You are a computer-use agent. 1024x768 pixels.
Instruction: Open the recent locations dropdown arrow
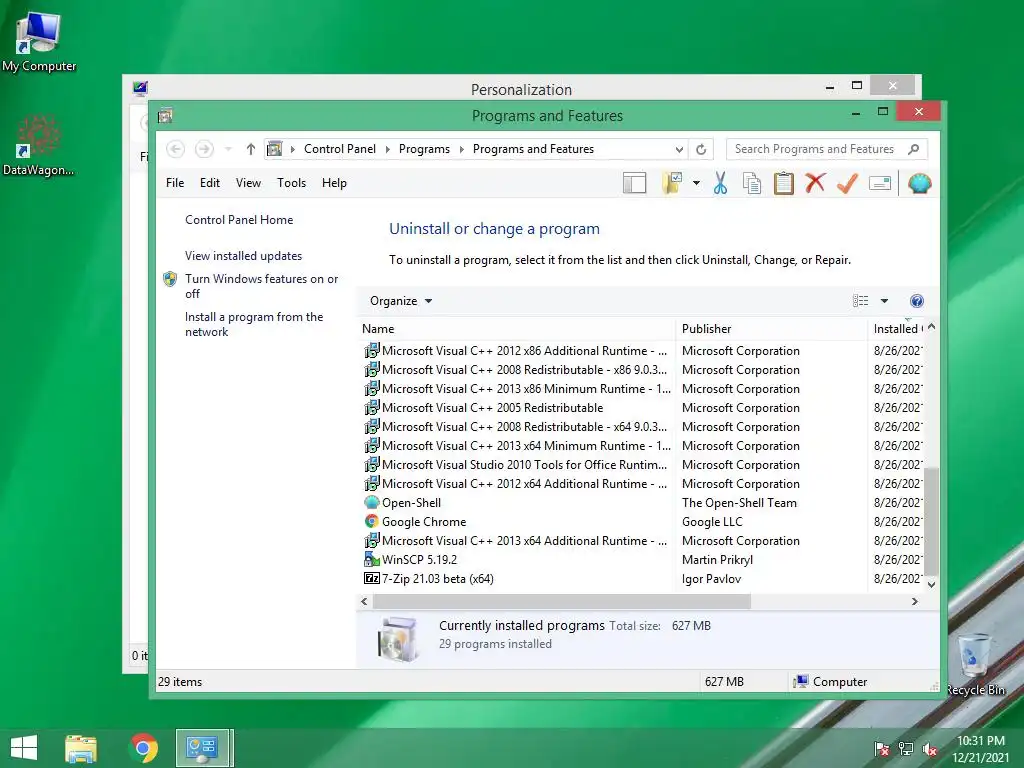pos(228,149)
